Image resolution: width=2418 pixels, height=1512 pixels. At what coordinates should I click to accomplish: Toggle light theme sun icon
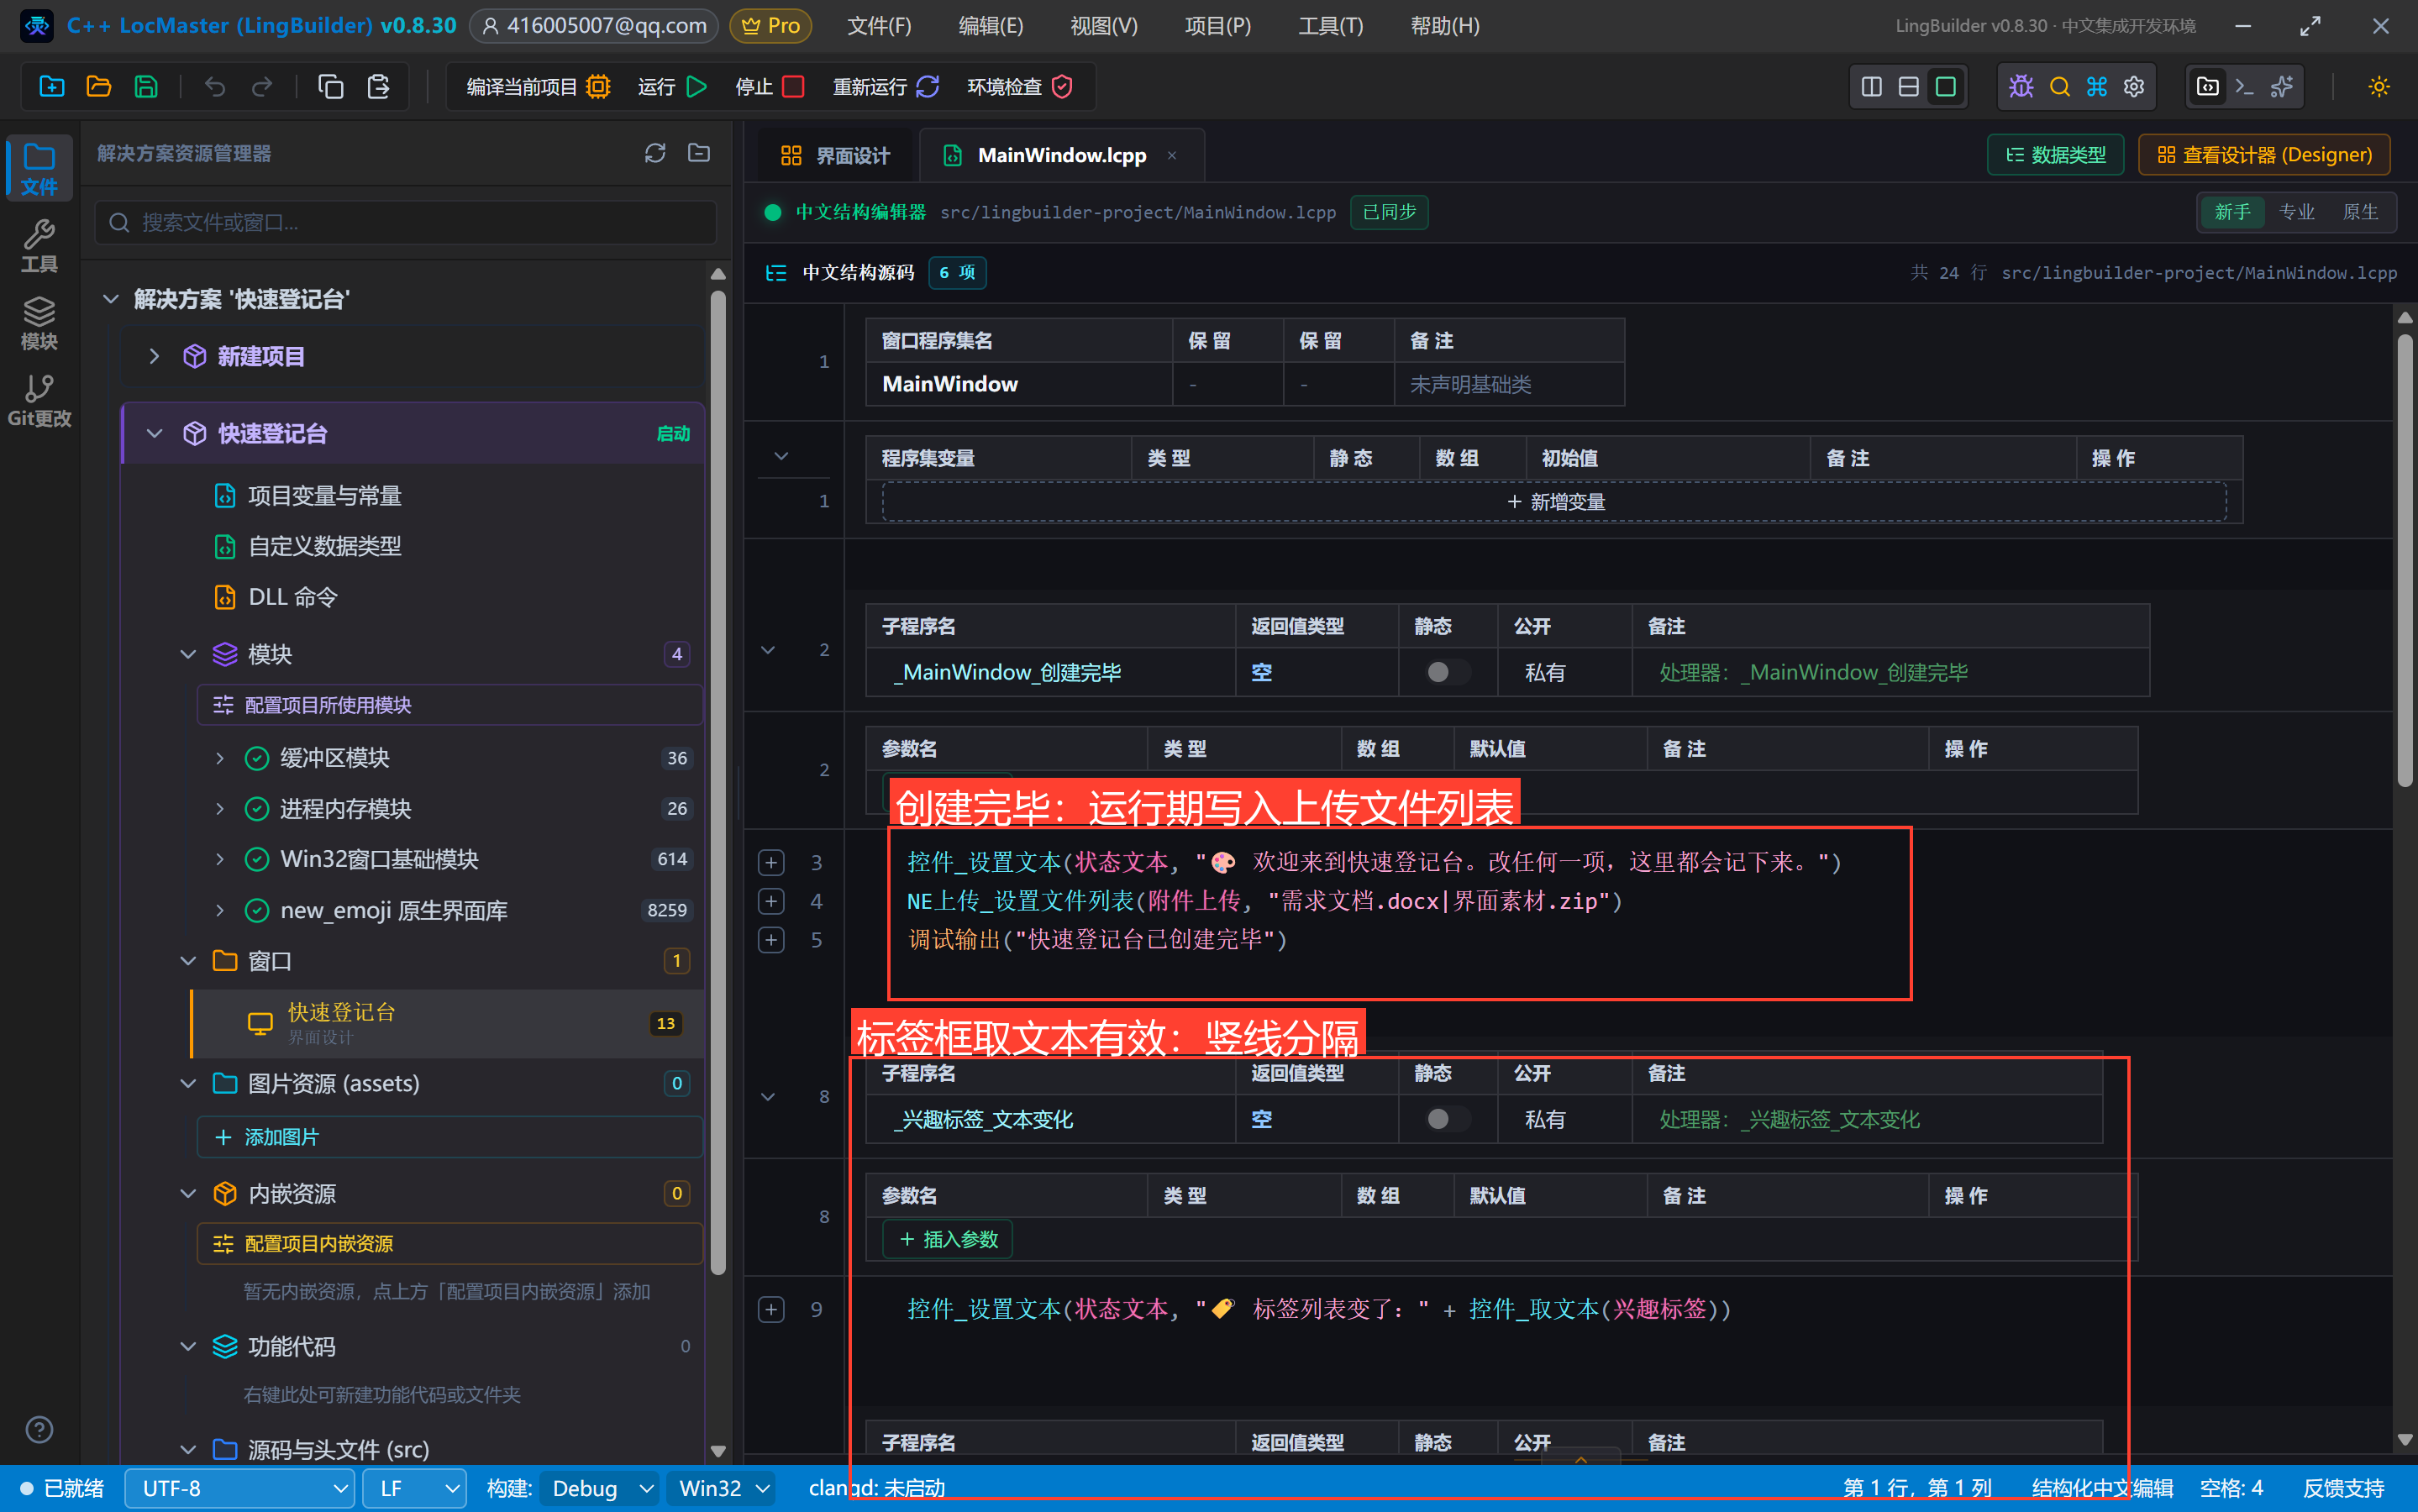coord(2378,87)
